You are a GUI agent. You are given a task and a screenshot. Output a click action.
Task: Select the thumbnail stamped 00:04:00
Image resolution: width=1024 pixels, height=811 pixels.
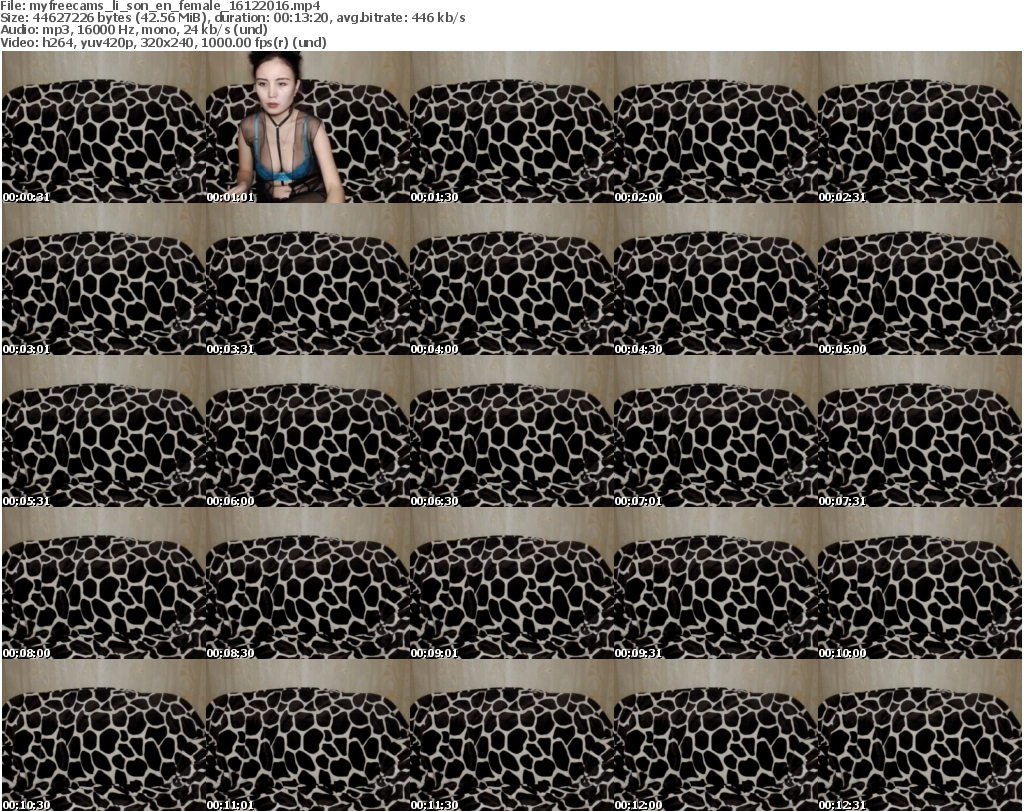click(x=511, y=279)
